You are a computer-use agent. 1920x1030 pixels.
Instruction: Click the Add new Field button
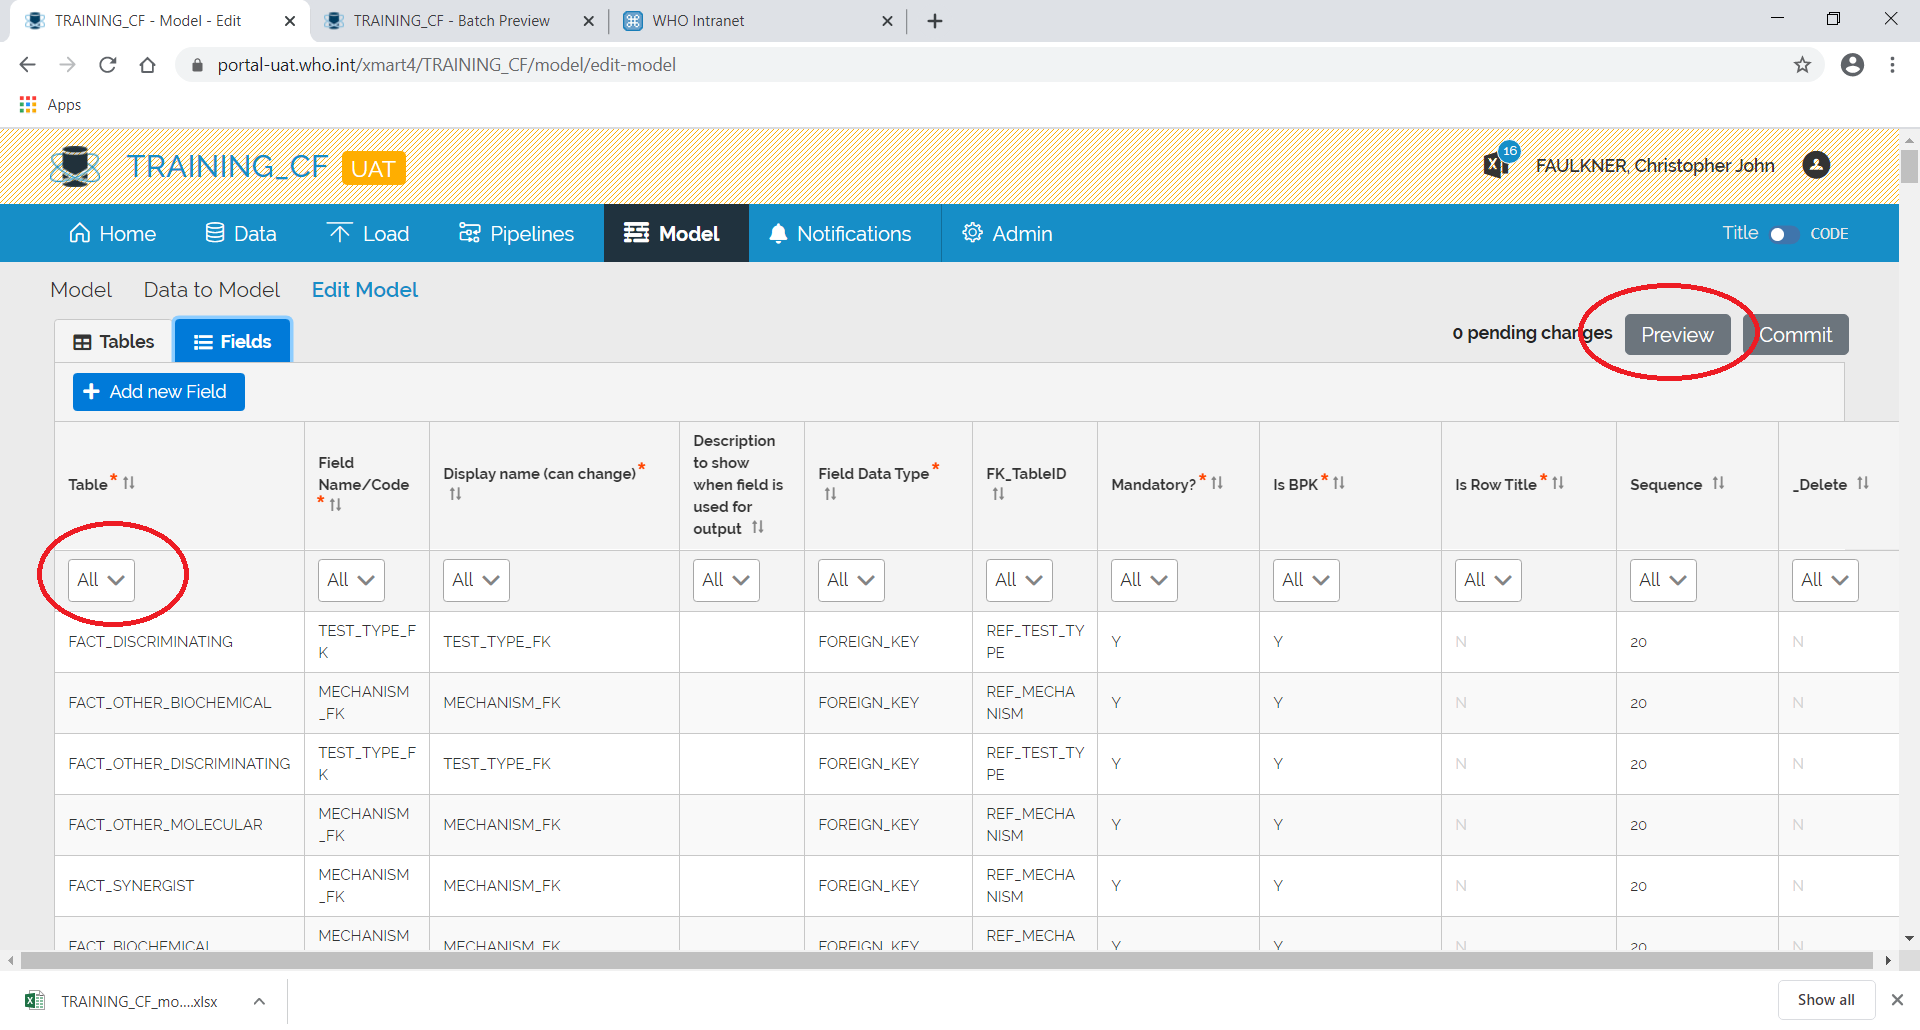(158, 392)
